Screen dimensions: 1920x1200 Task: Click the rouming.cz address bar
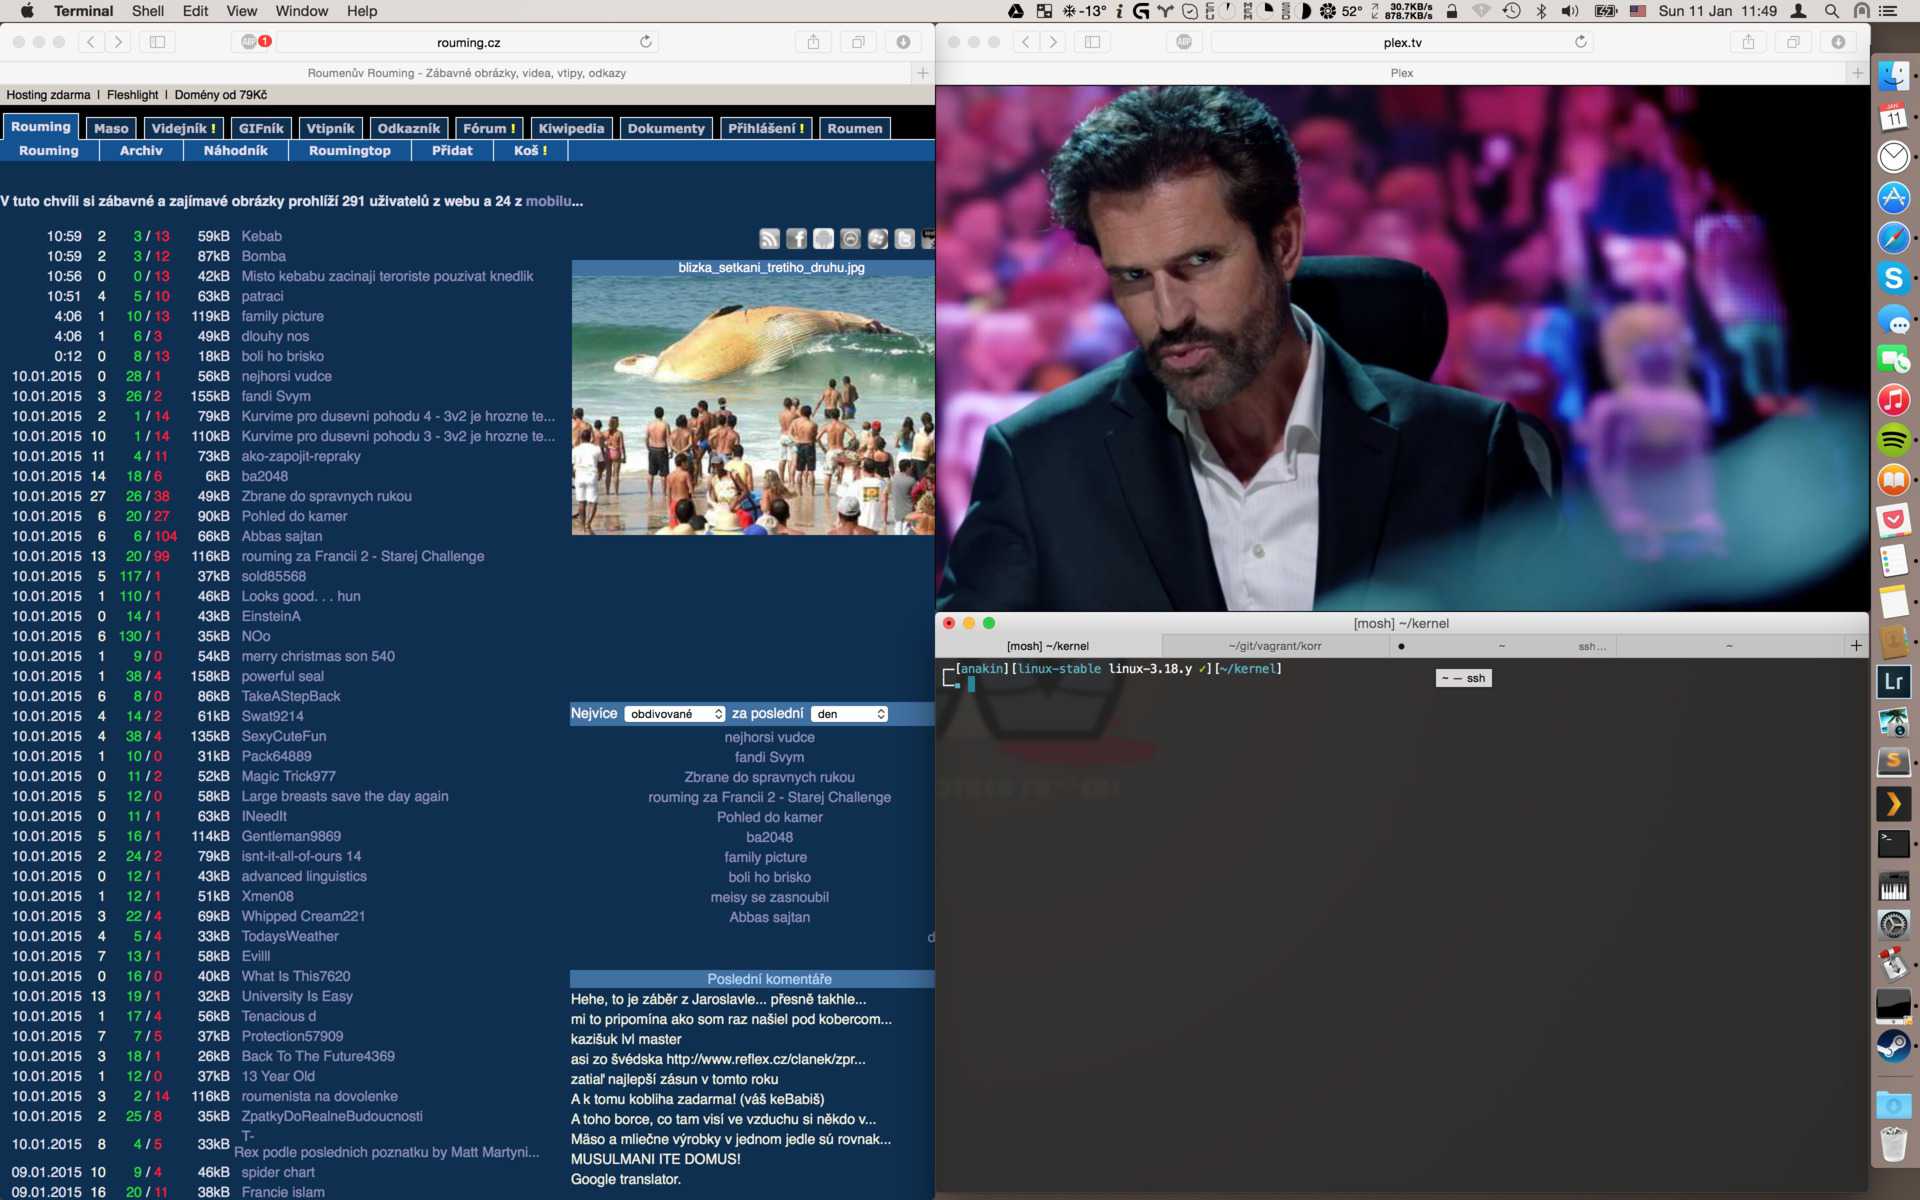pyautogui.click(x=469, y=42)
